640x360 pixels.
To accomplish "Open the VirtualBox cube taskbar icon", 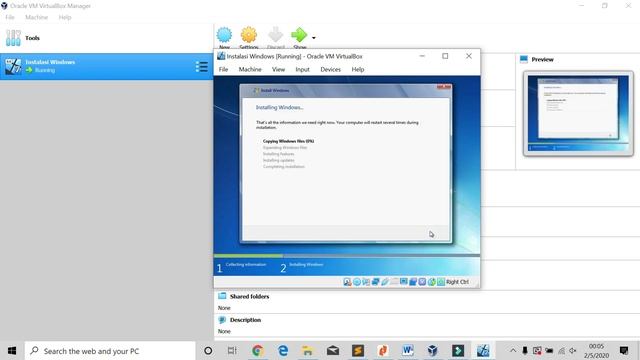I will coord(433,351).
